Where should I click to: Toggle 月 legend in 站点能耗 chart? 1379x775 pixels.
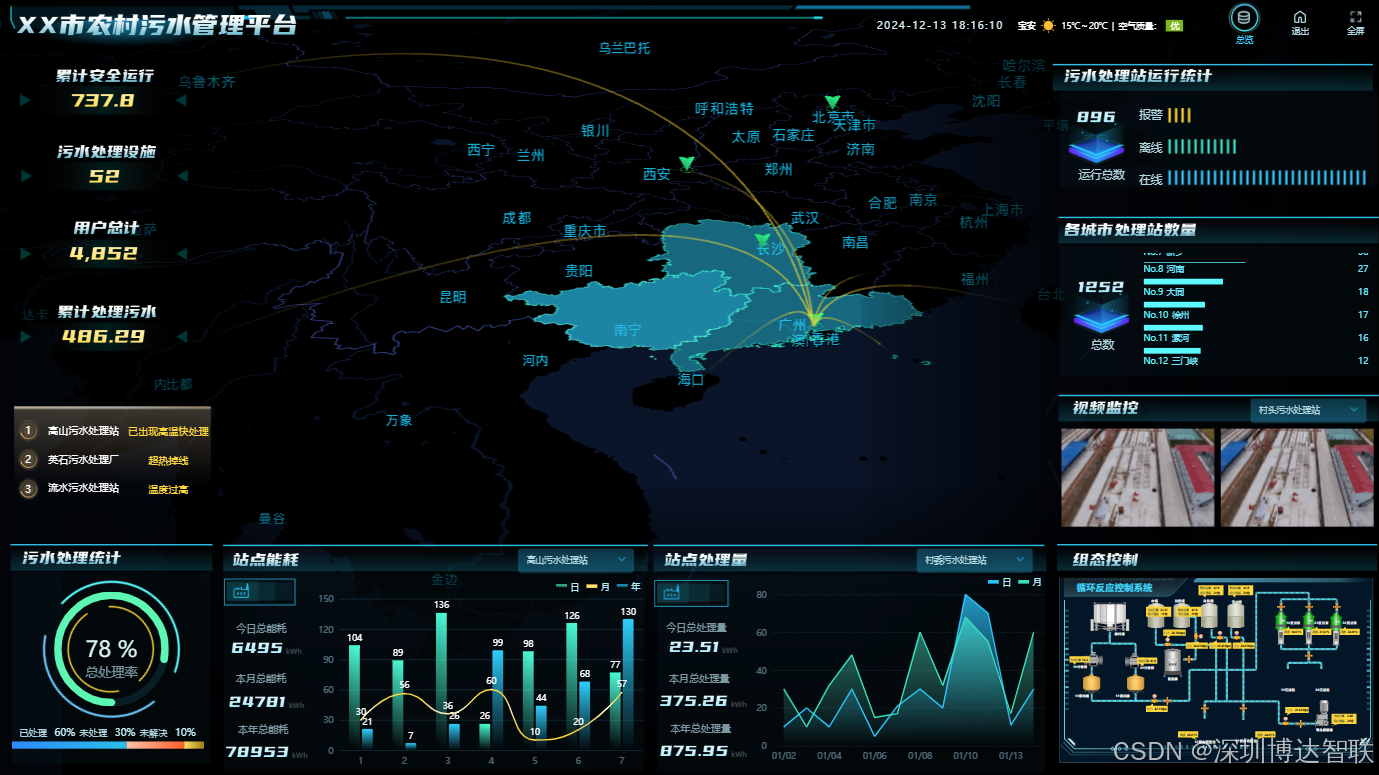point(597,587)
